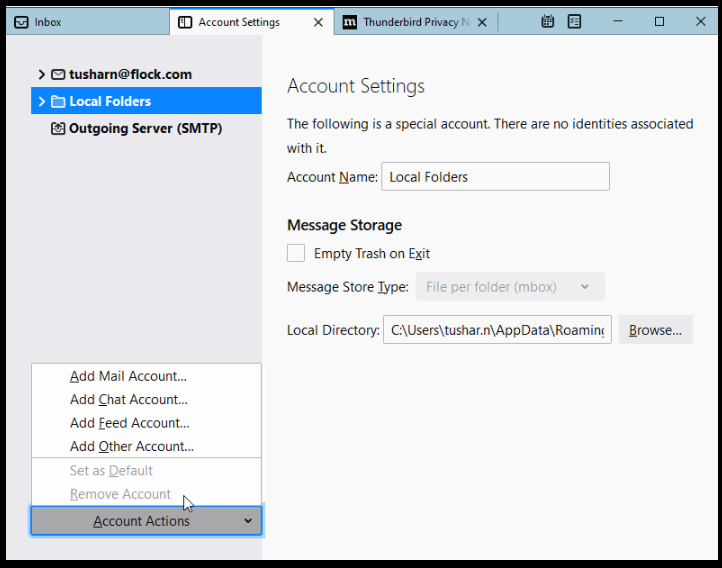722x568 pixels.
Task: Choose Add Chat Account from menu
Action: tap(146, 400)
